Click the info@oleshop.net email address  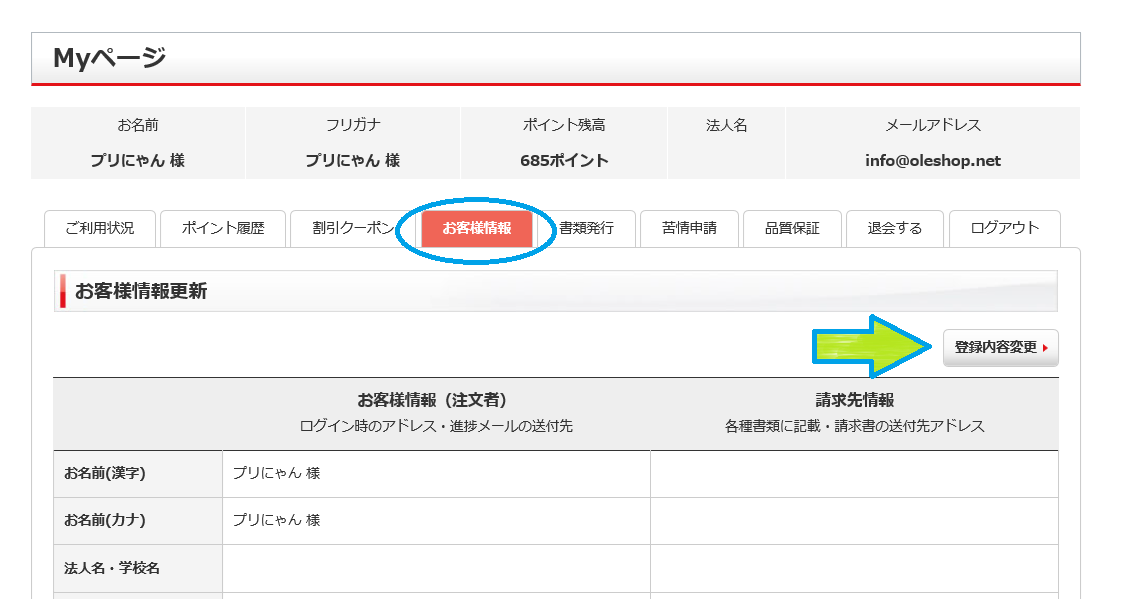[x=932, y=160]
